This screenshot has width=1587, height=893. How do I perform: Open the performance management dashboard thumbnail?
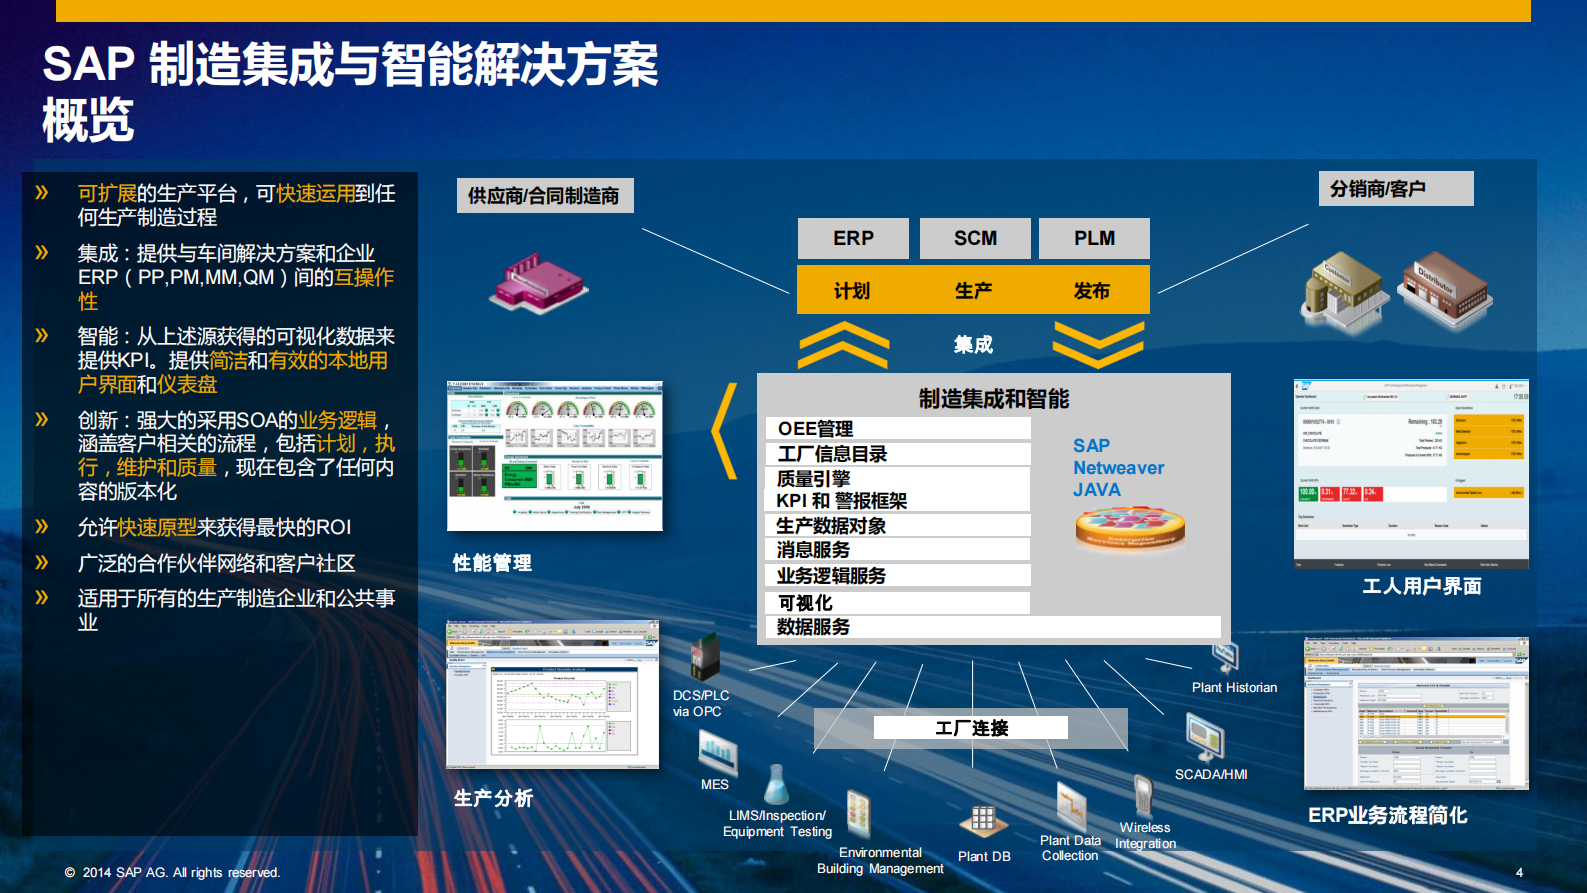pyautogui.click(x=555, y=456)
